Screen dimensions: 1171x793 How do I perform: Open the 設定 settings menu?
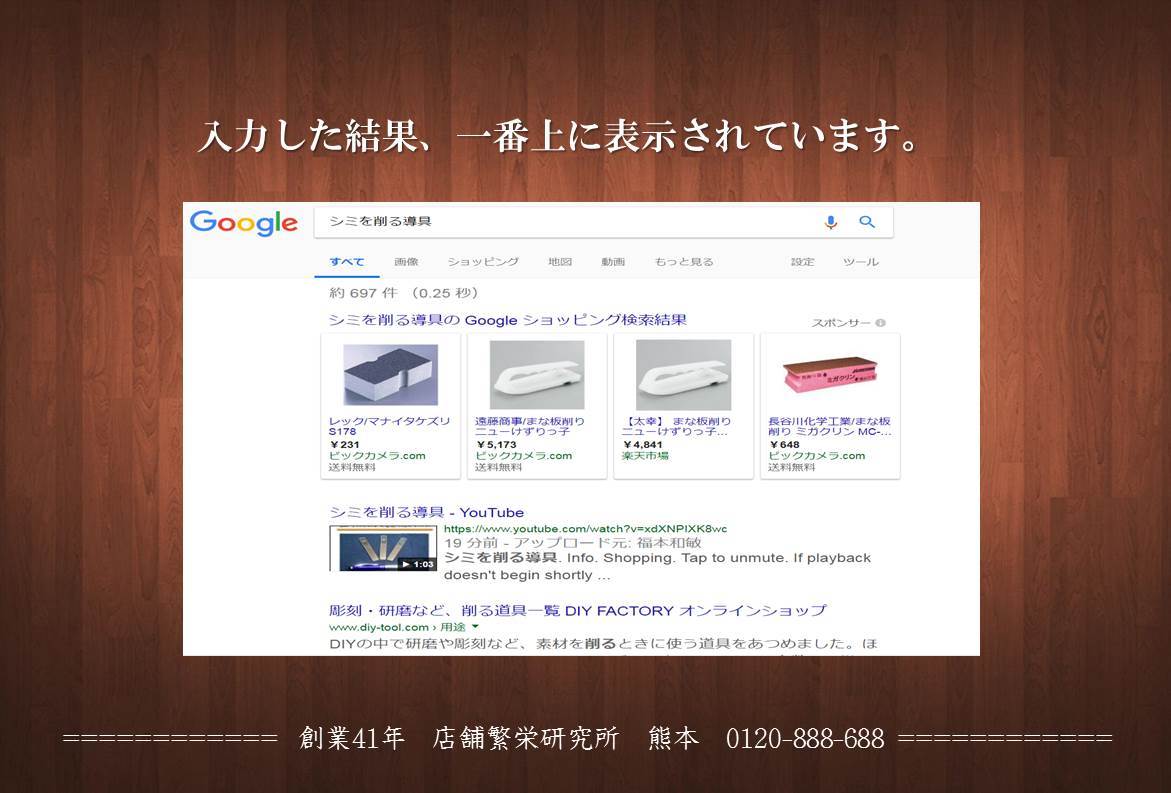[x=803, y=262]
